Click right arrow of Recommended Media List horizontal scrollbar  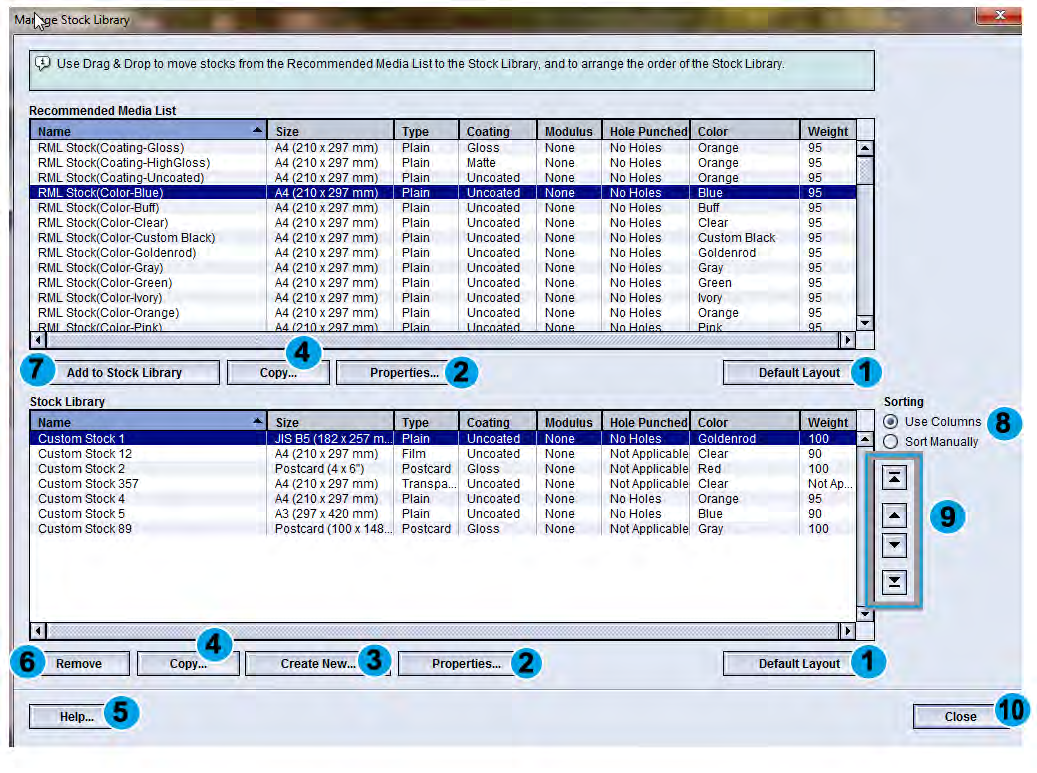[x=847, y=340]
